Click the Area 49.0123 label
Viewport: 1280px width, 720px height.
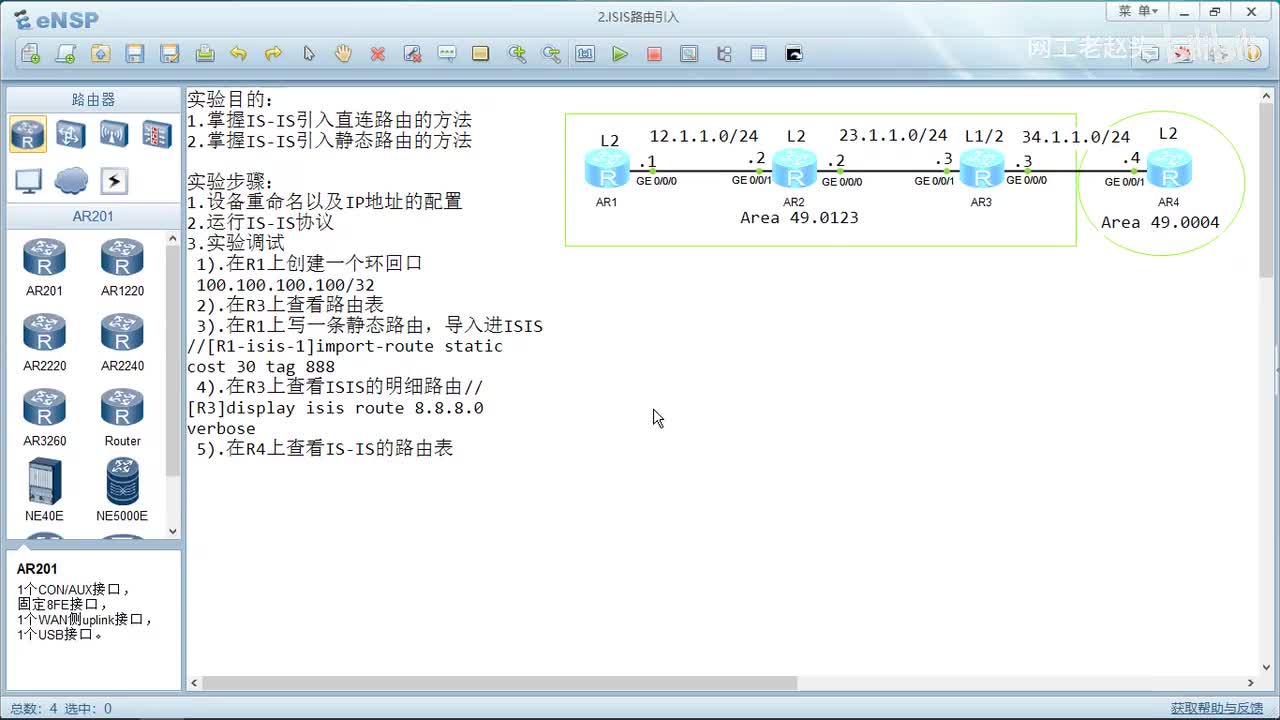tap(799, 218)
